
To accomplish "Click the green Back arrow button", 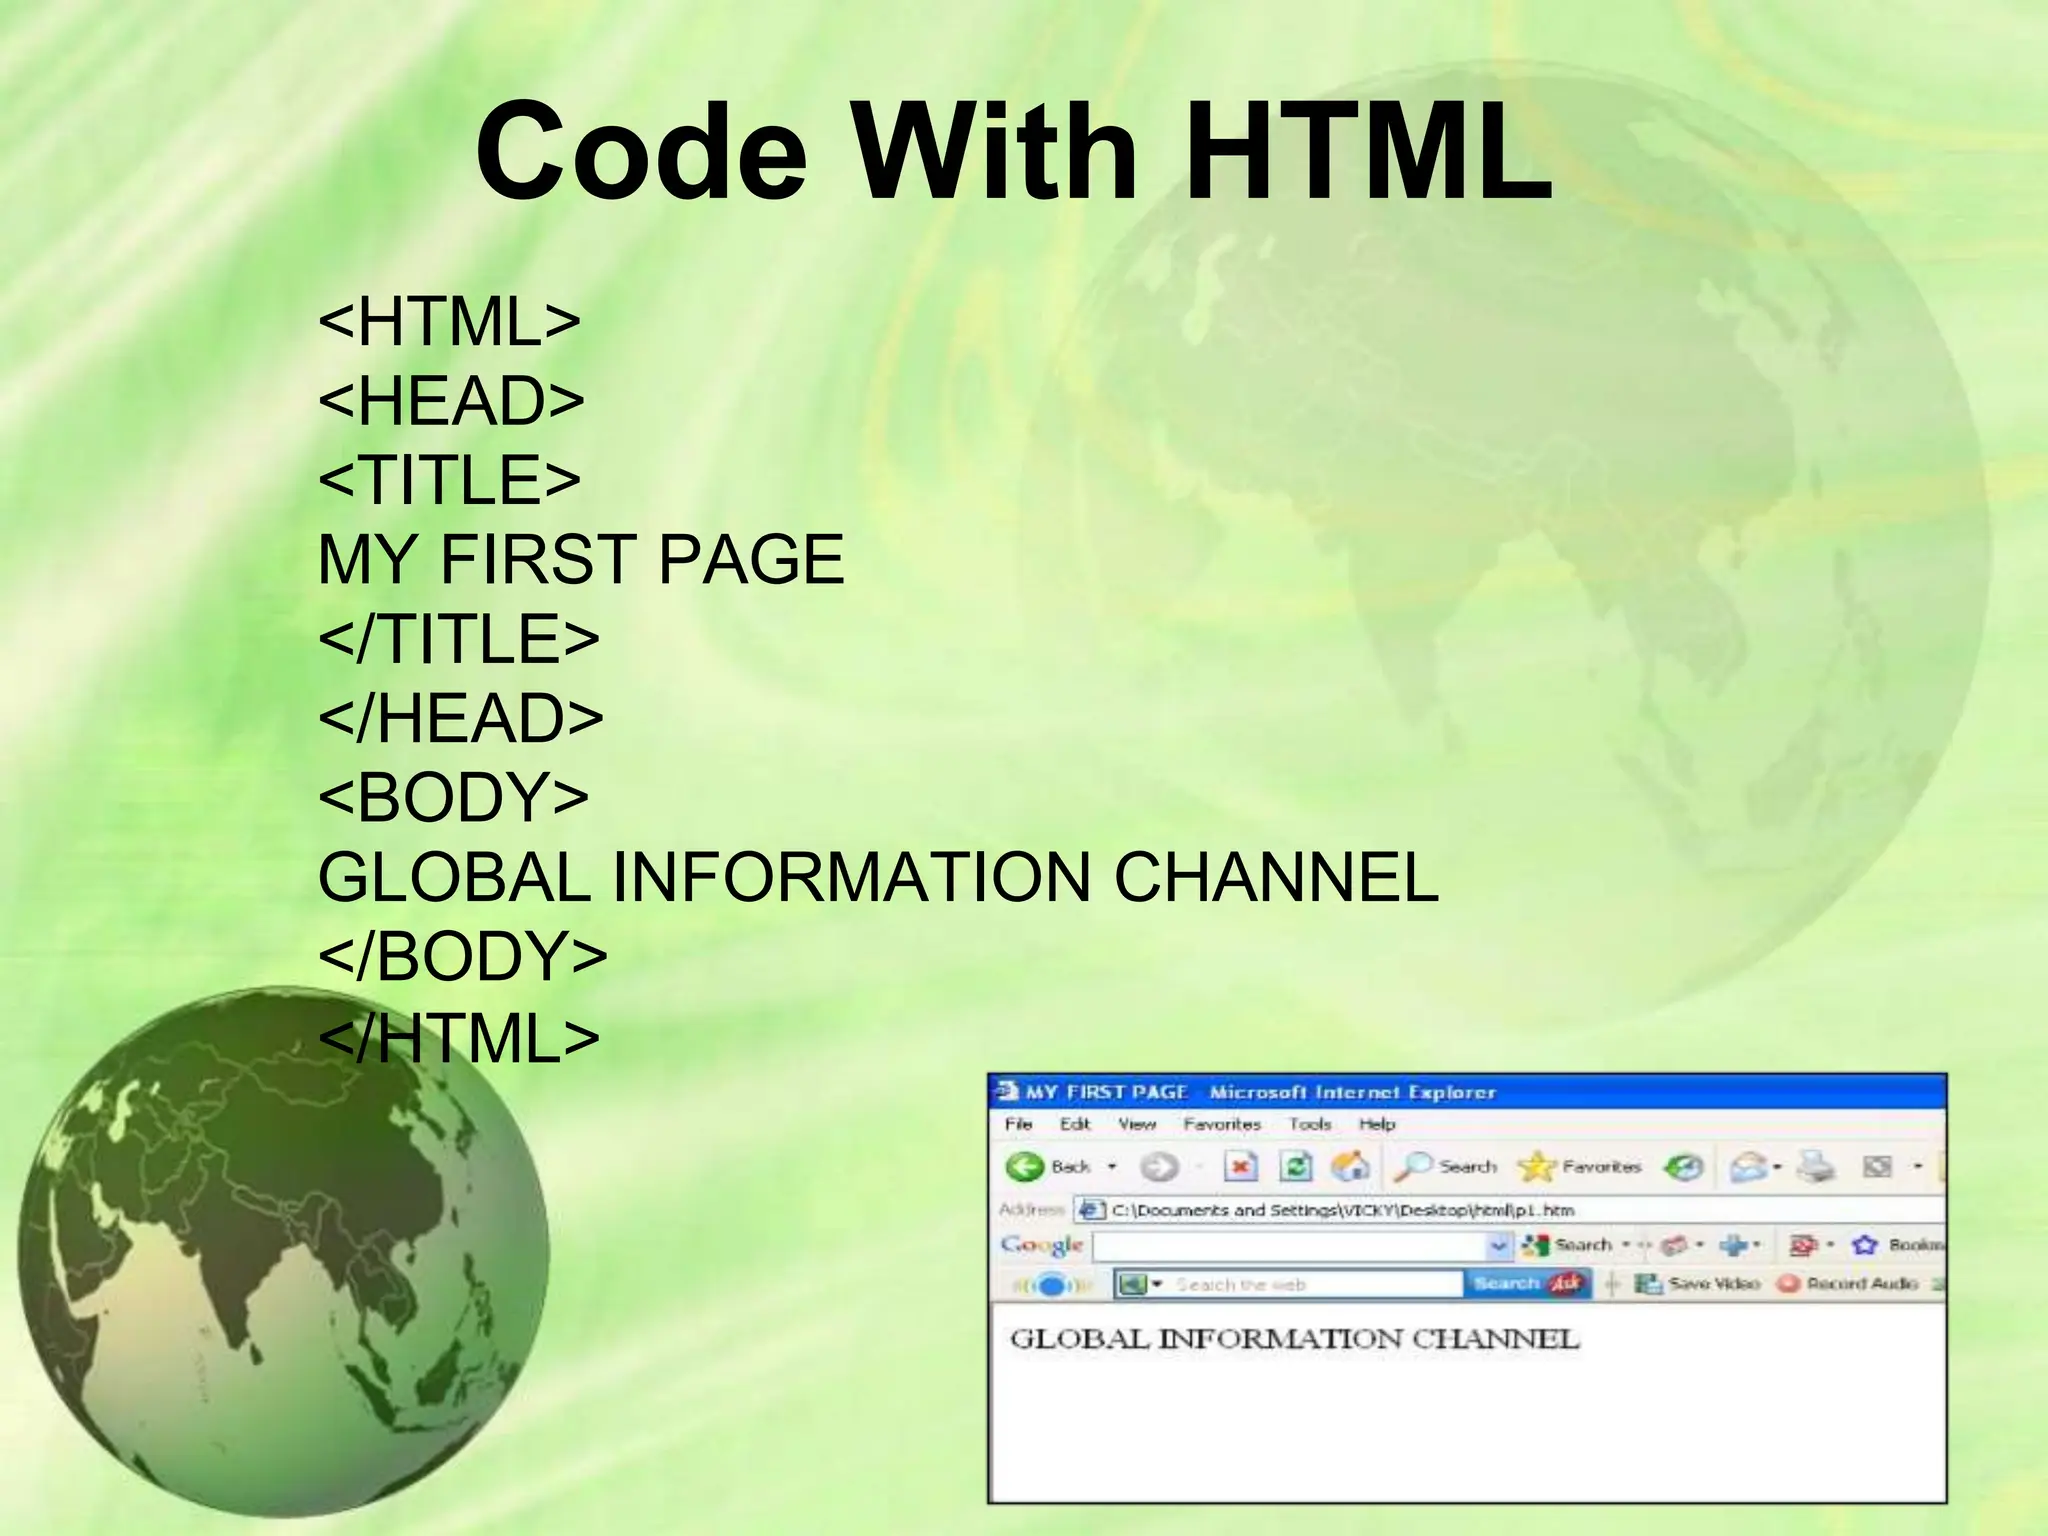I will (1025, 1167).
